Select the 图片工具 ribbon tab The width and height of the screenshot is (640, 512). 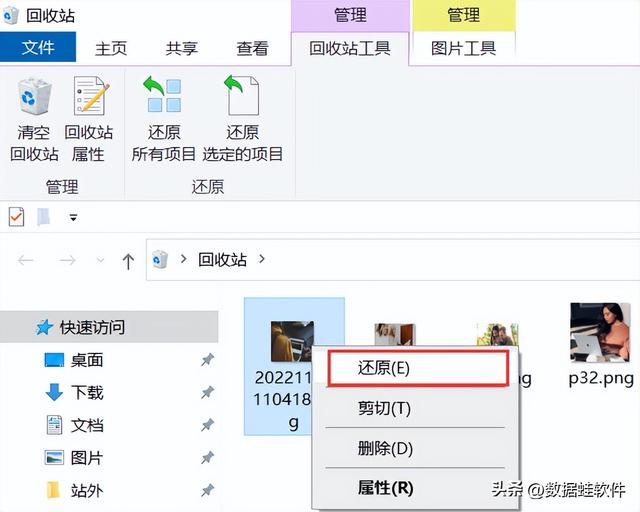pyautogui.click(x=464, y=49)
